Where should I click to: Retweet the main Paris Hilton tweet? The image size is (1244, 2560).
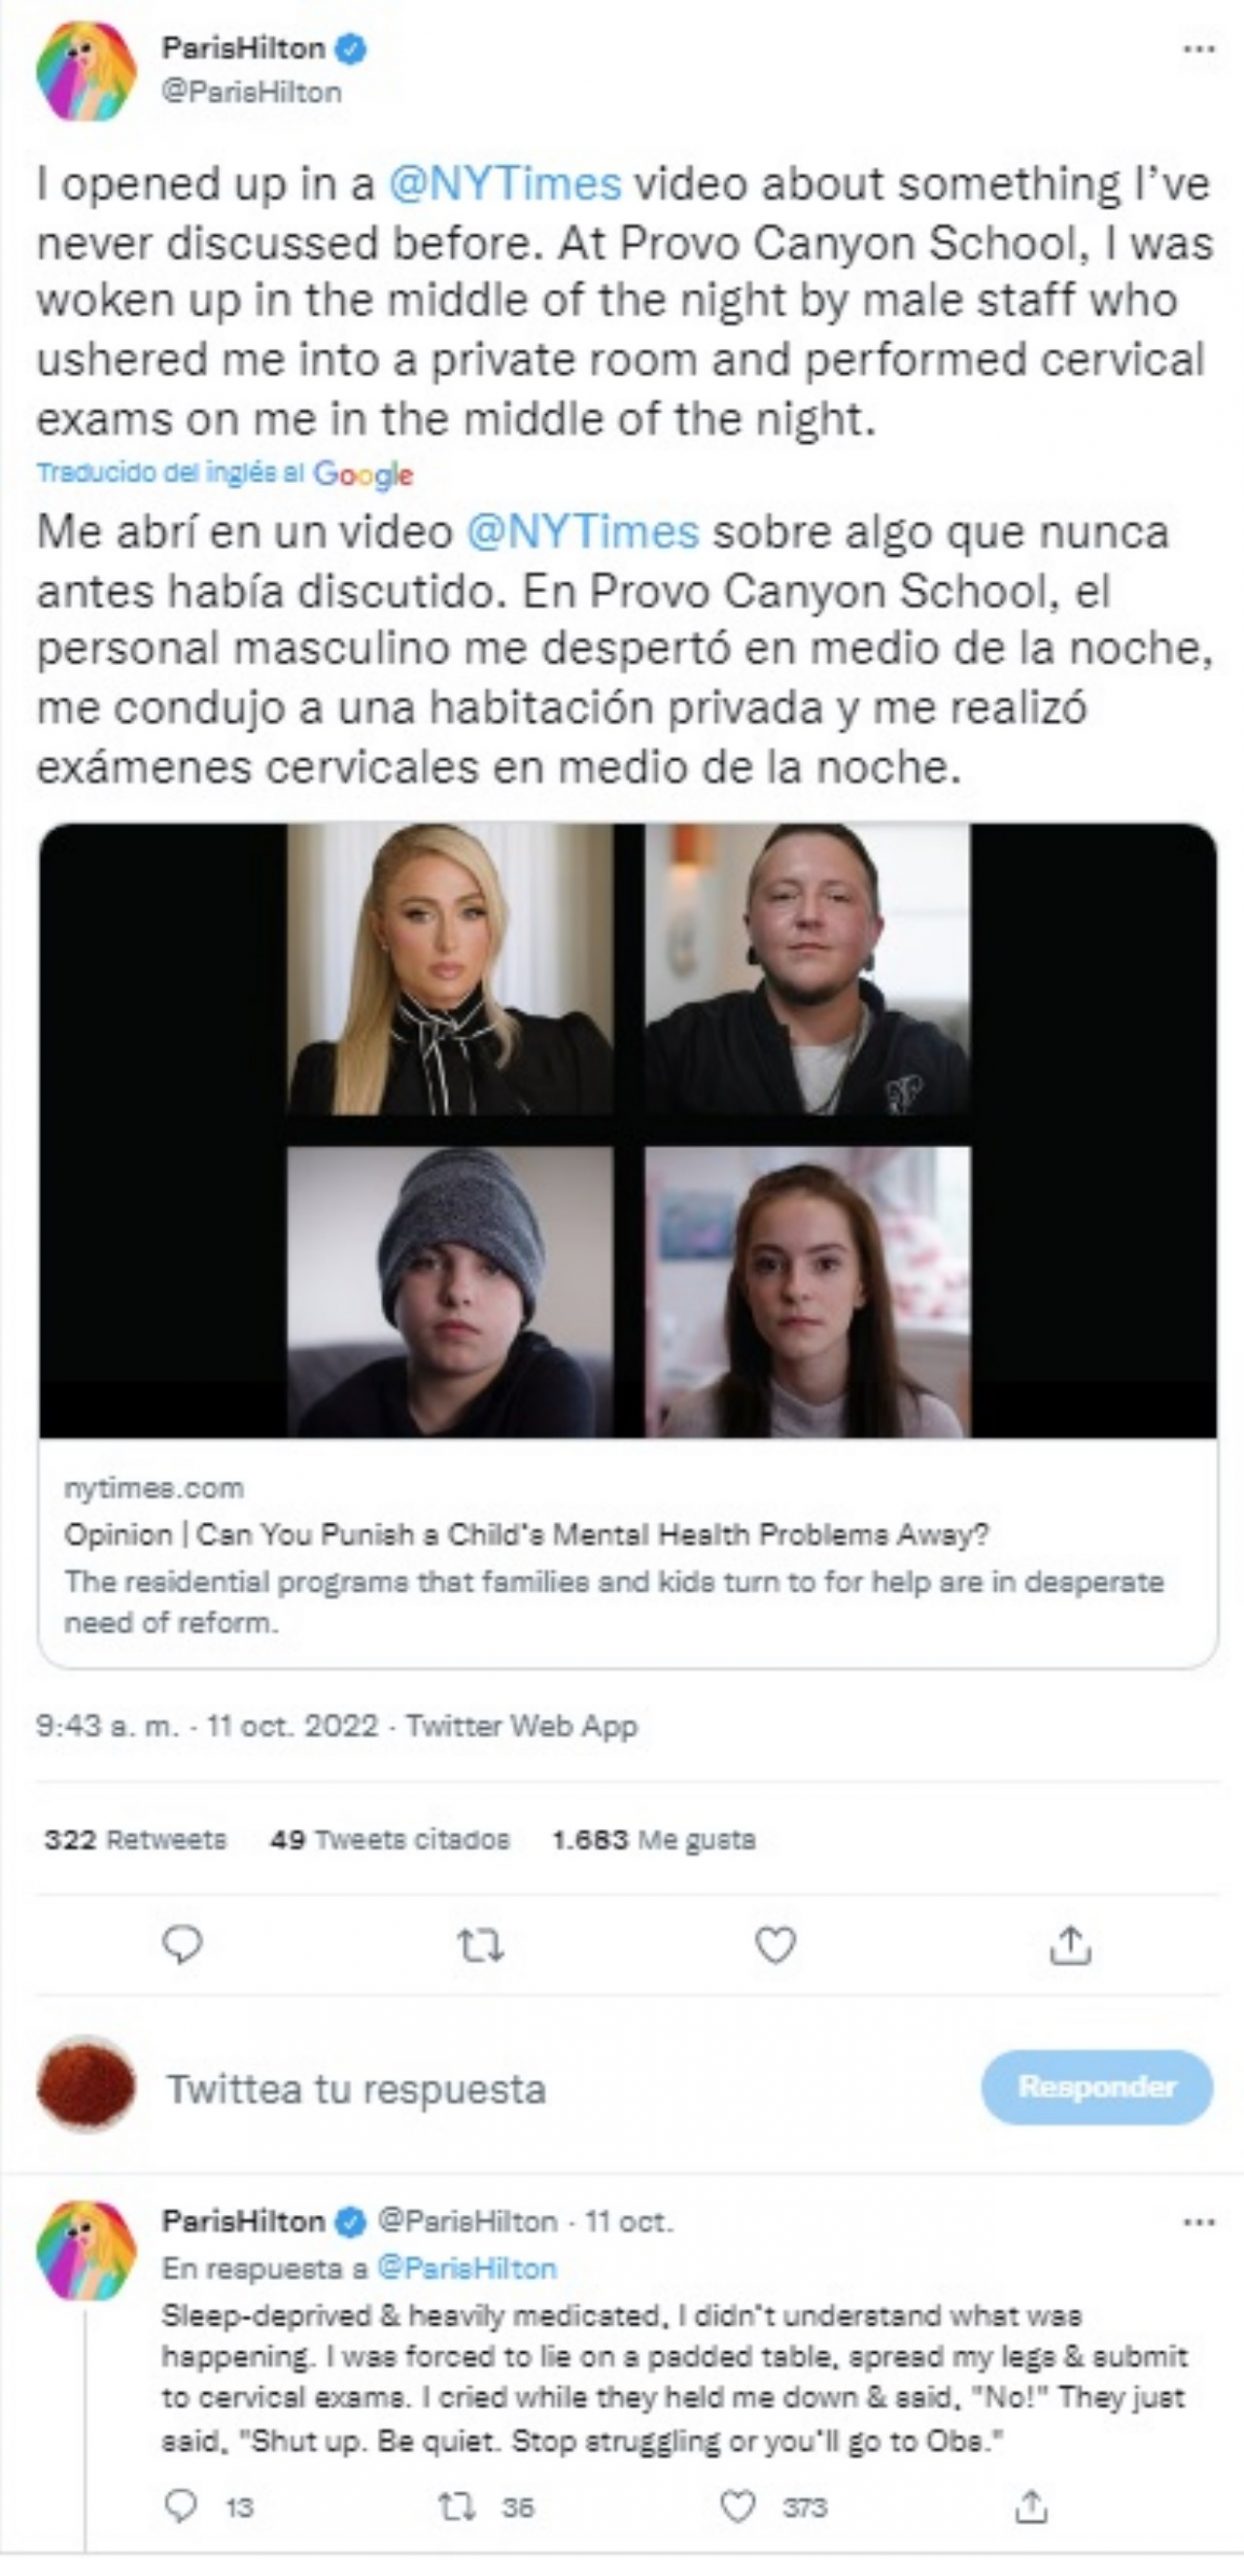pos(480,1946)
